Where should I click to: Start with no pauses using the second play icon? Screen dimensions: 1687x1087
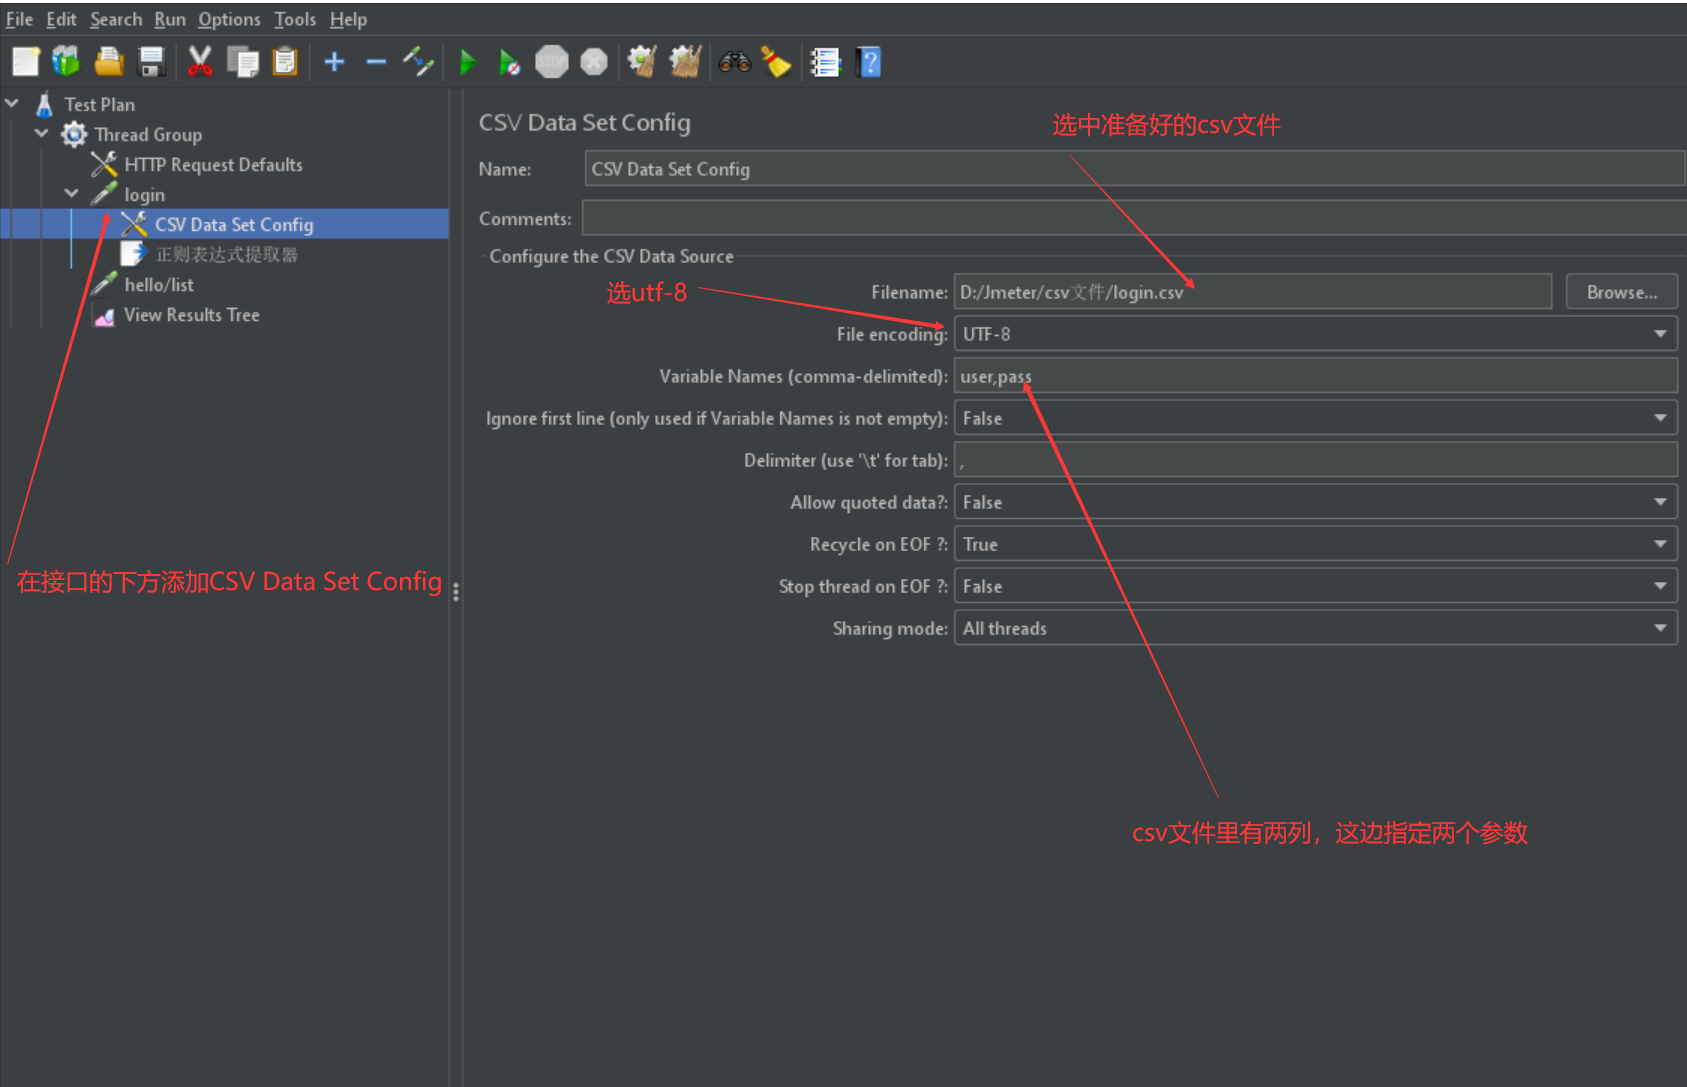(509, 62)
